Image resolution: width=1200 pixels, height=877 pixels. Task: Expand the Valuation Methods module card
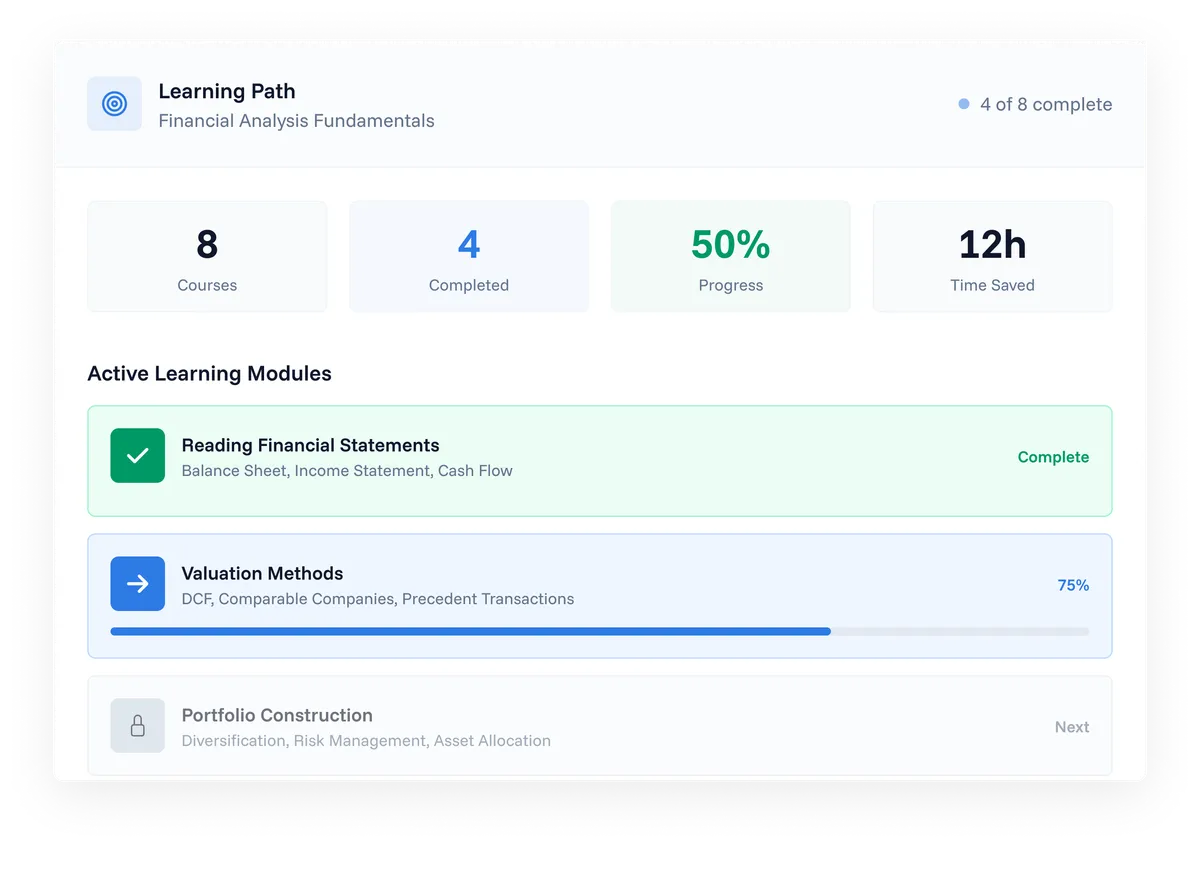point(600,596)
